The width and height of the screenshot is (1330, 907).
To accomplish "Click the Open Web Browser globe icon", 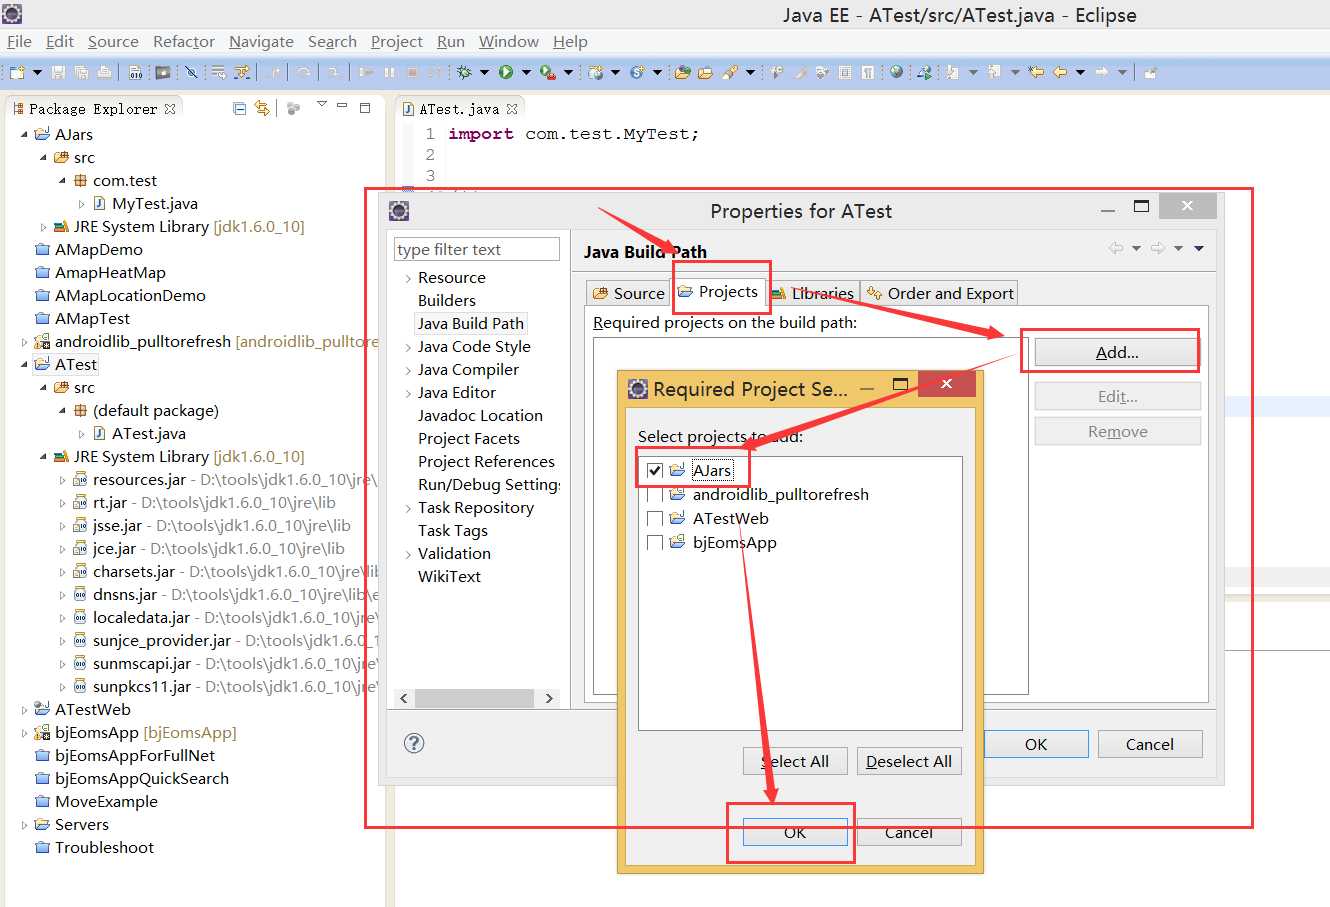I will coord(896,72).
